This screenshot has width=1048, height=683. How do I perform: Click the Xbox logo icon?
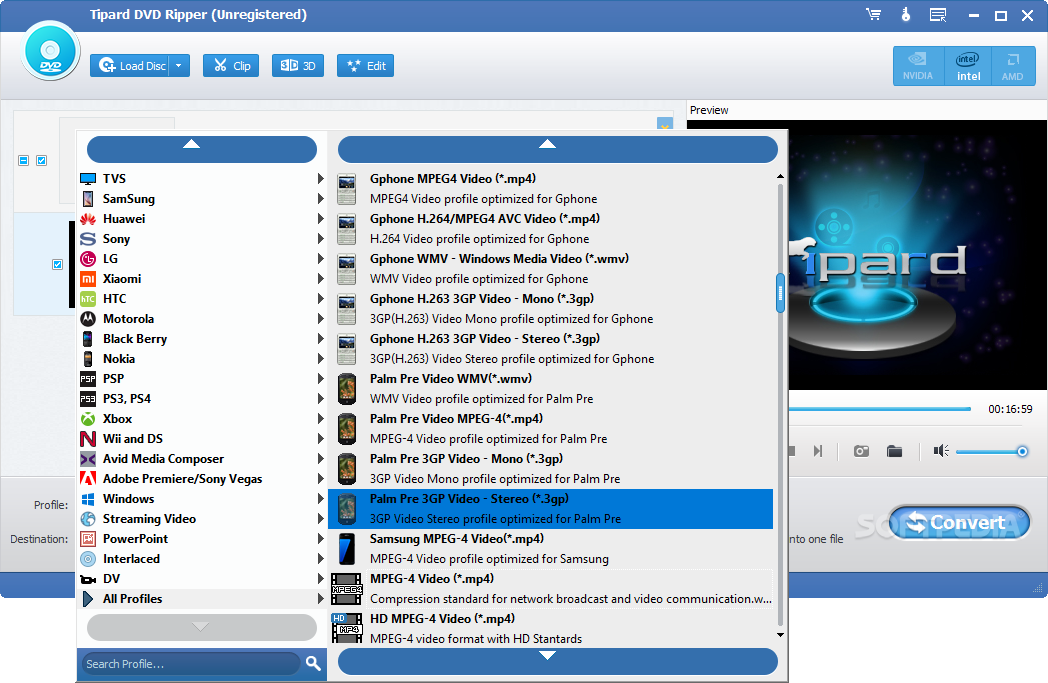click(x=88, y=419)
